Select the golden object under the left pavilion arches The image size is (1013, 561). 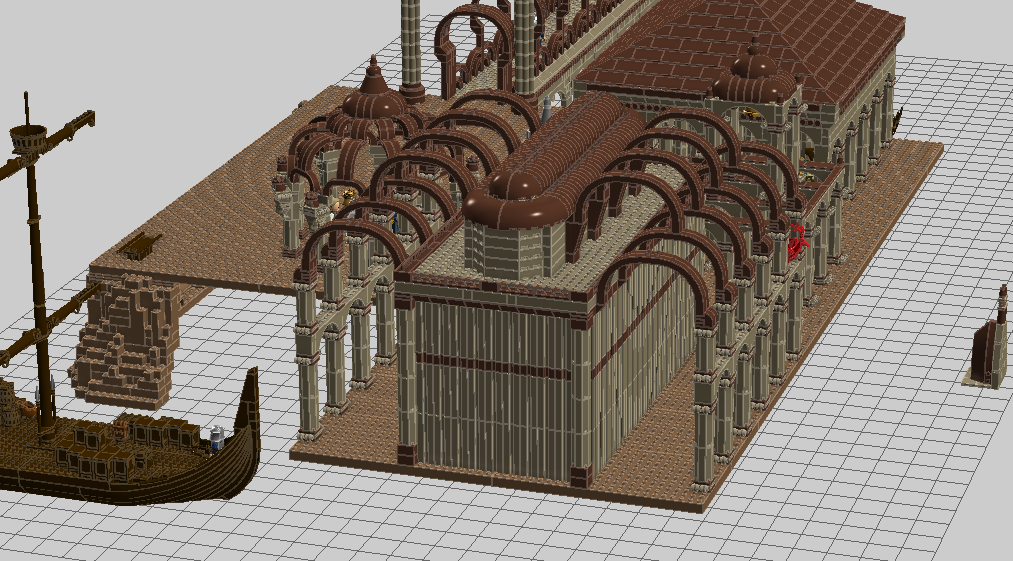click(349, 195)
